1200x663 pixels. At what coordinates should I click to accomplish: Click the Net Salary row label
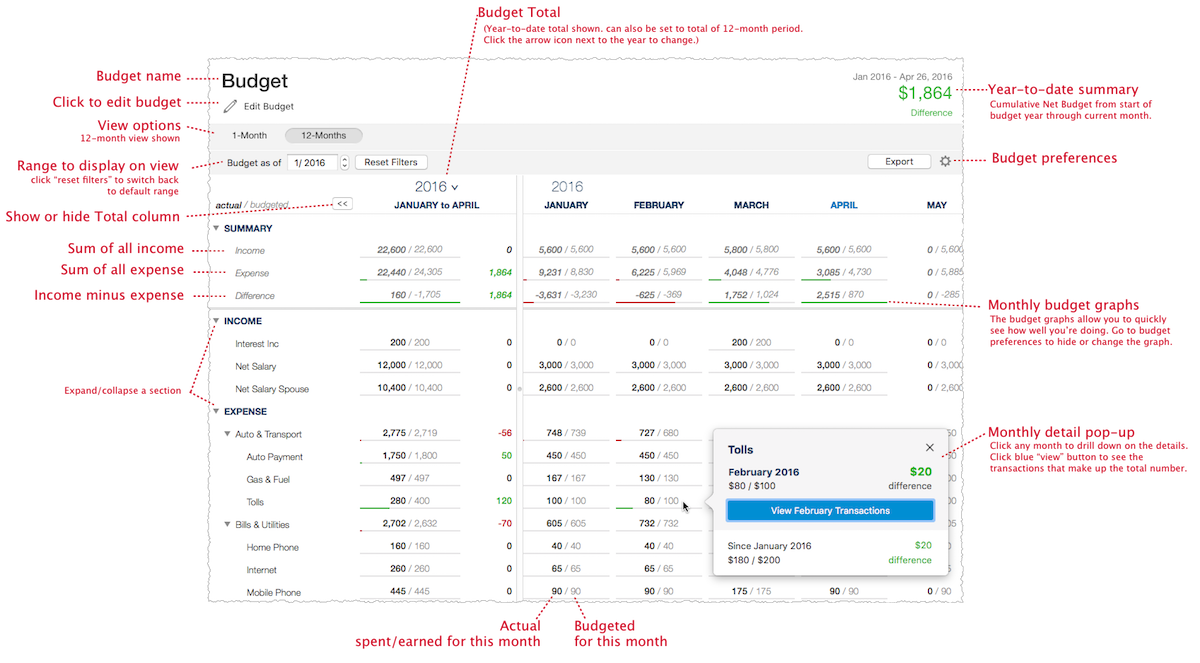pyautogui.click(x=256, y=366)
